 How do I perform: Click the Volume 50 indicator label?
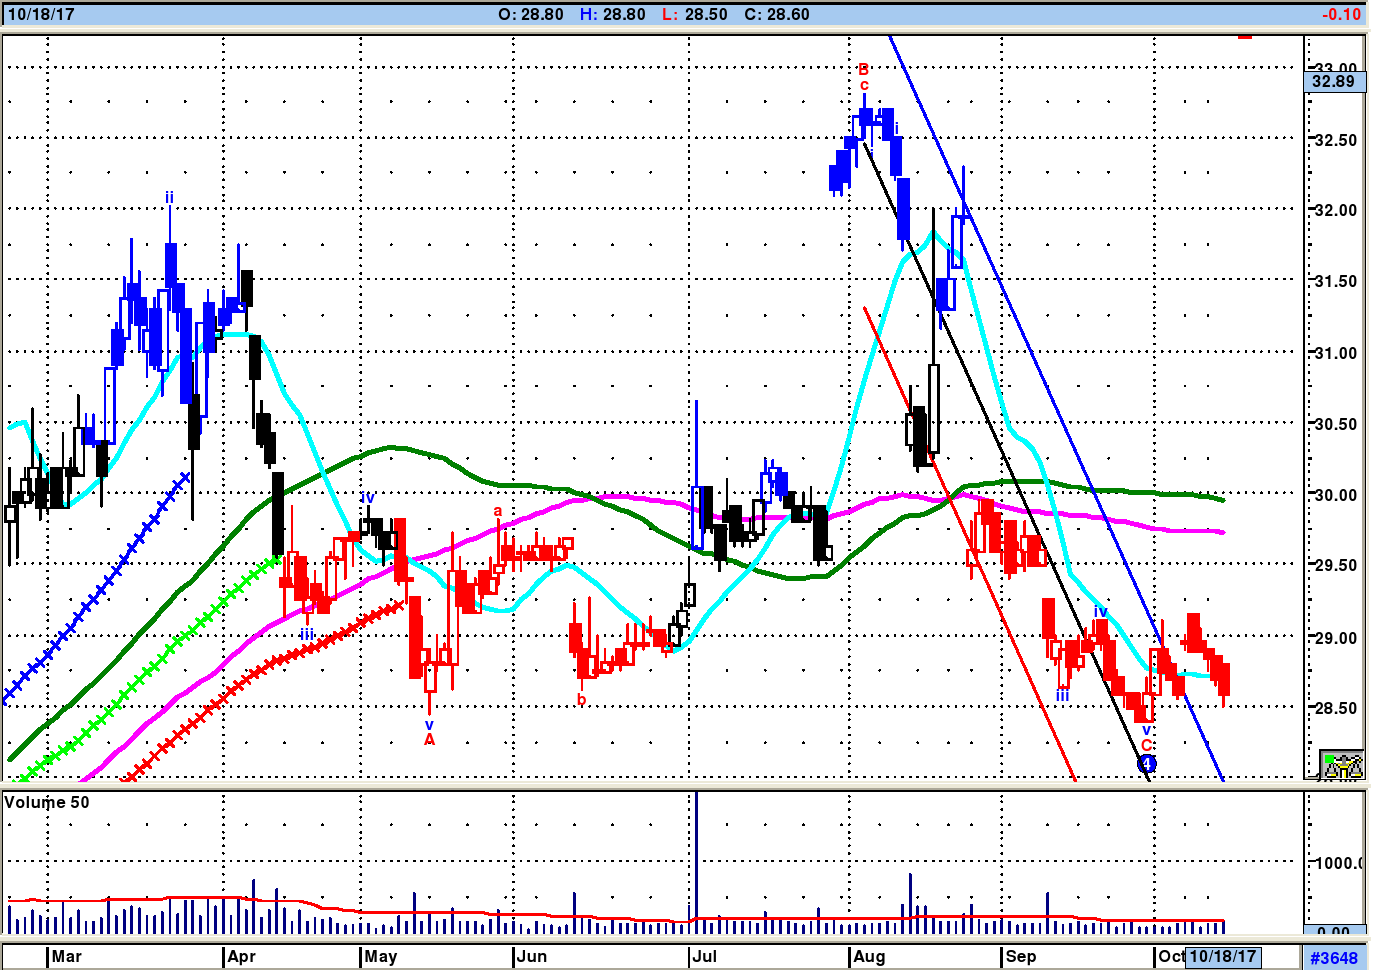47,802
